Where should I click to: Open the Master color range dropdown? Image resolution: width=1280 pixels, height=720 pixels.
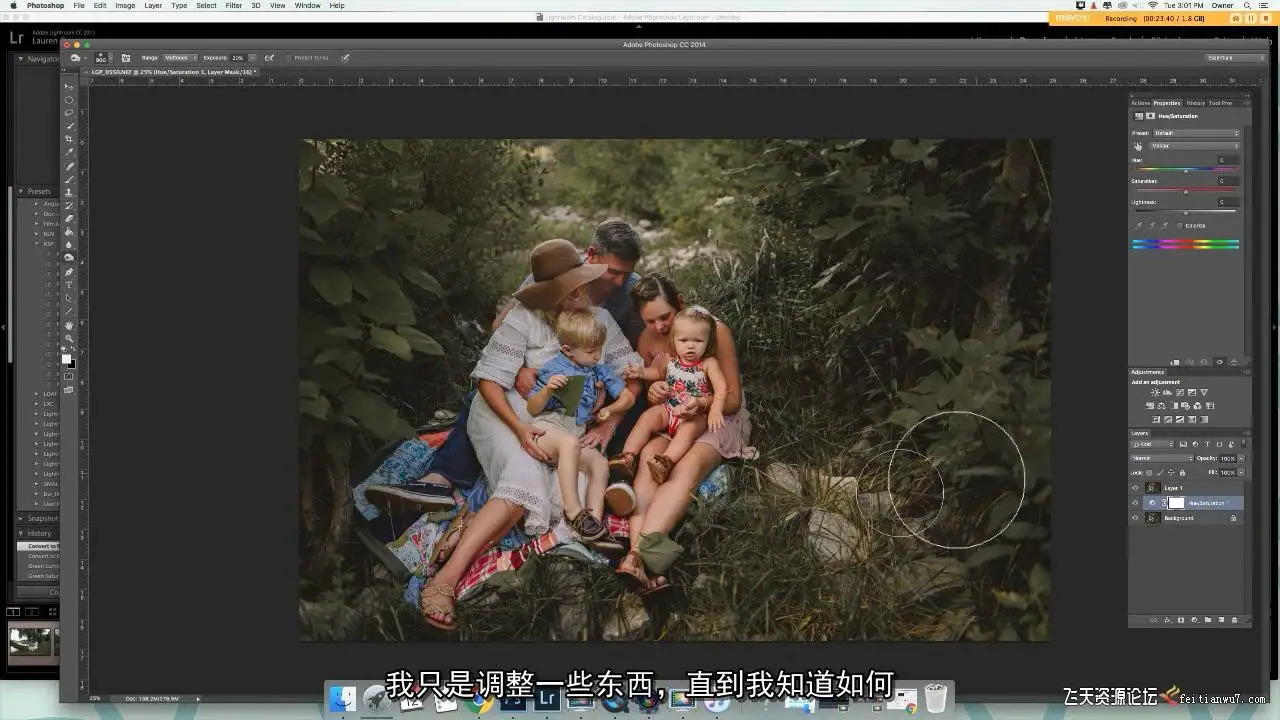point(1194,146)
